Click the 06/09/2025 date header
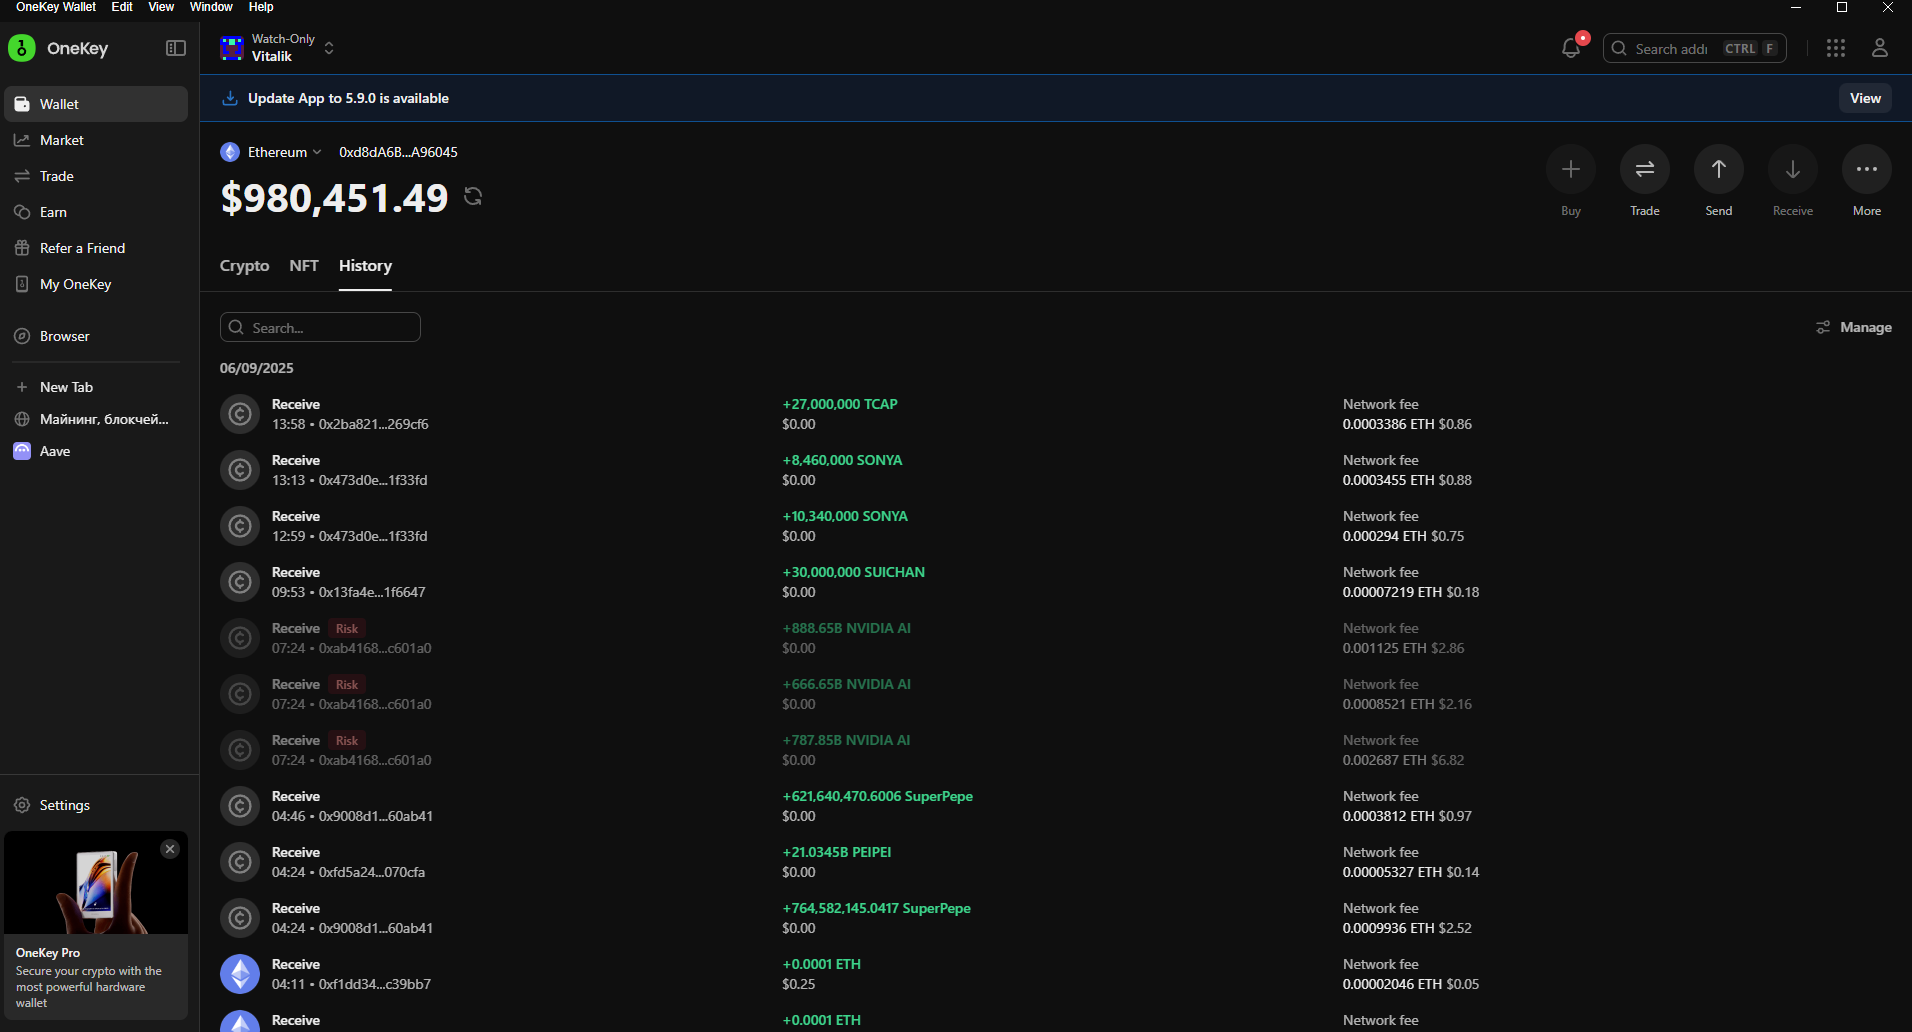Viewport: 1912px width, 1032px height. click(257, 368)
